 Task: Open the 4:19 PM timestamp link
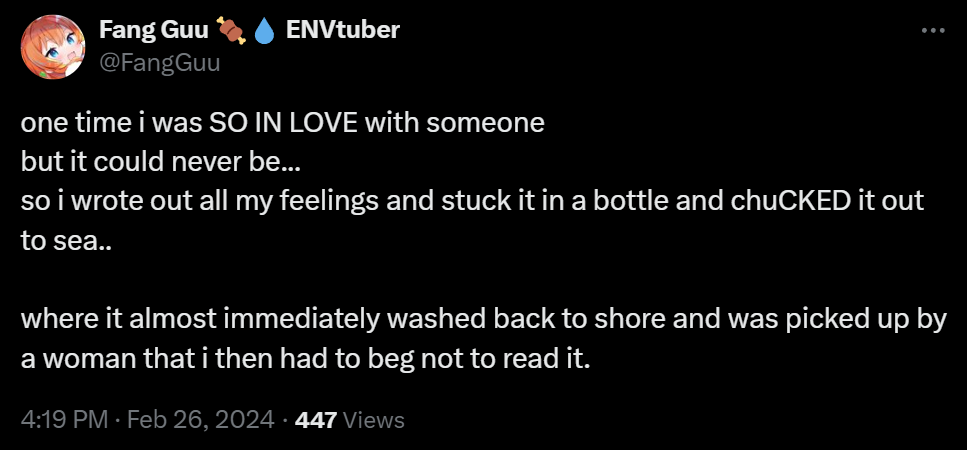coord(64,420)
